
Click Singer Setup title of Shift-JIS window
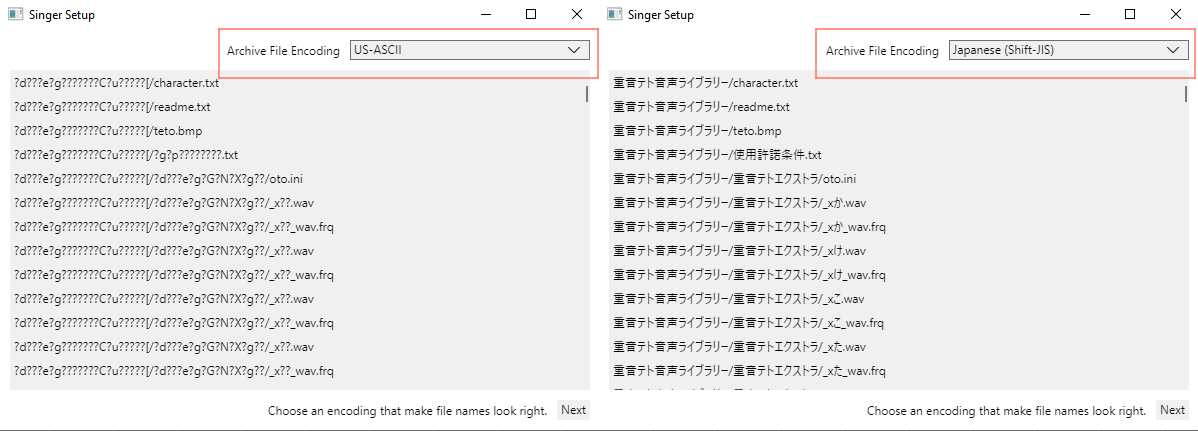[x=661, y=15]
